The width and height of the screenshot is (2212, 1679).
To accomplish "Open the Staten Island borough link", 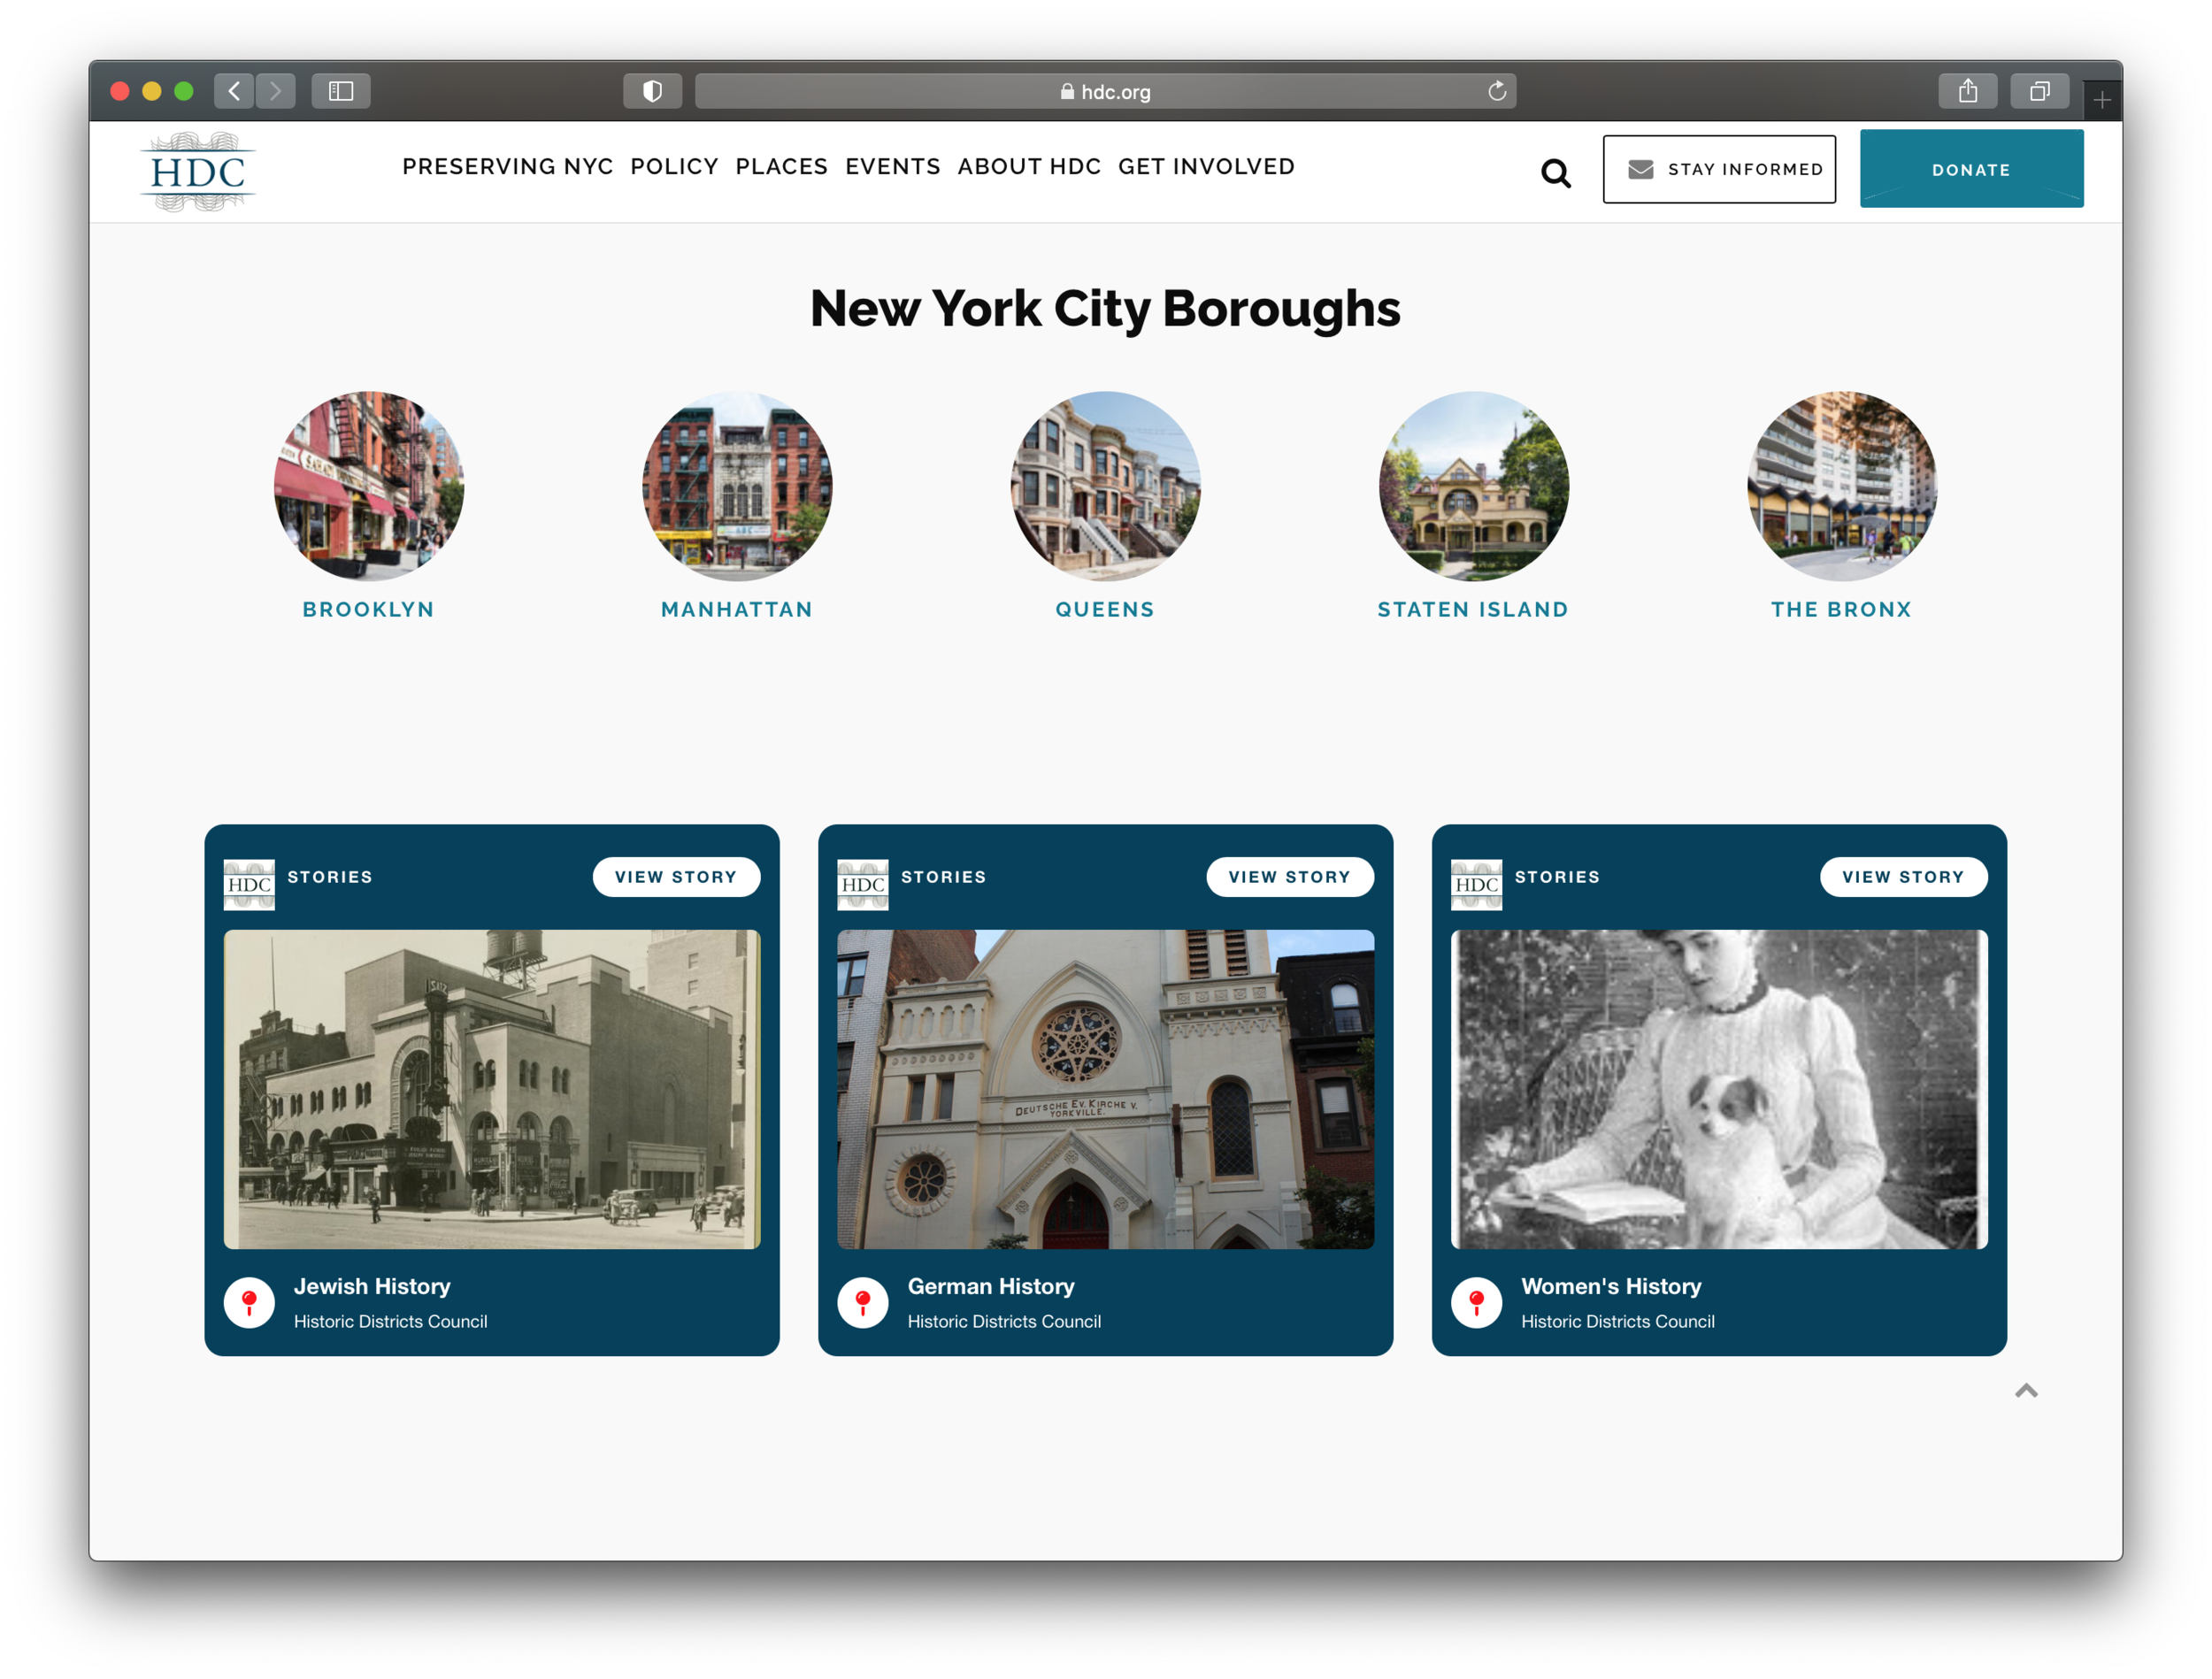I will 1472,609.
